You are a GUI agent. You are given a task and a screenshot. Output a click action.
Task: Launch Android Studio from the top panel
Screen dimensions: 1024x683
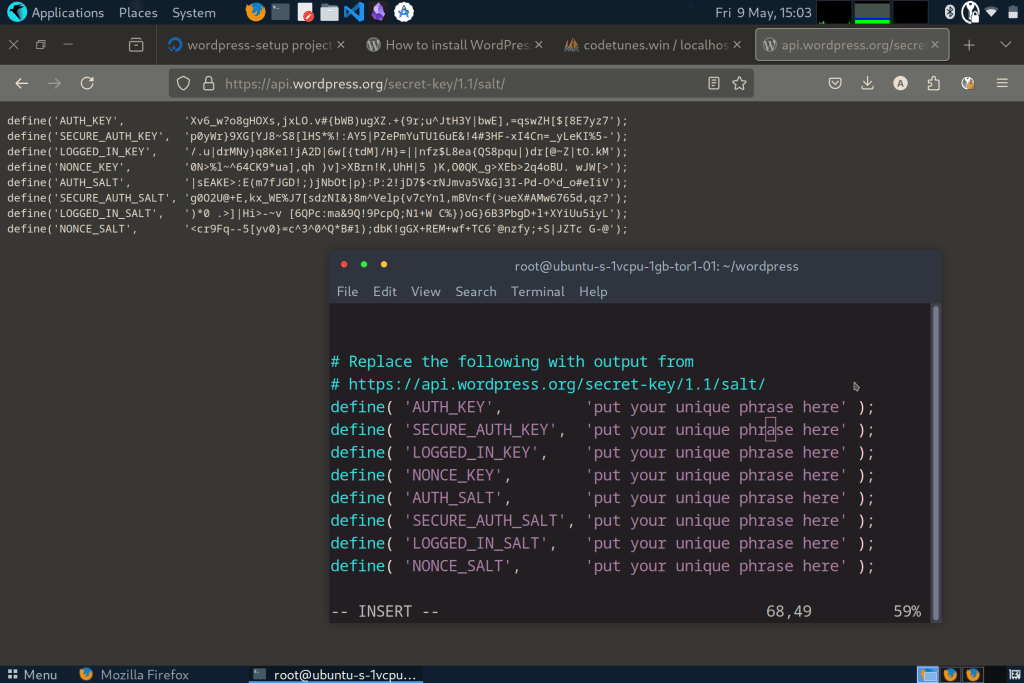pos(404,12)
